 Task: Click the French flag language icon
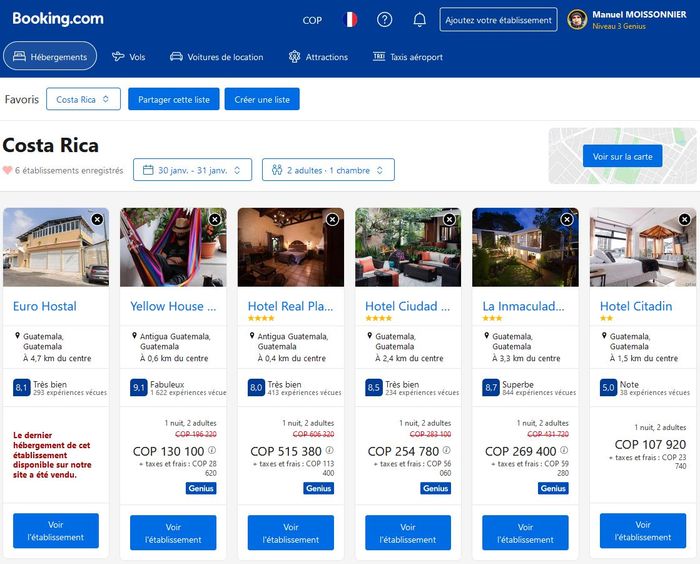tap(349, 20)
